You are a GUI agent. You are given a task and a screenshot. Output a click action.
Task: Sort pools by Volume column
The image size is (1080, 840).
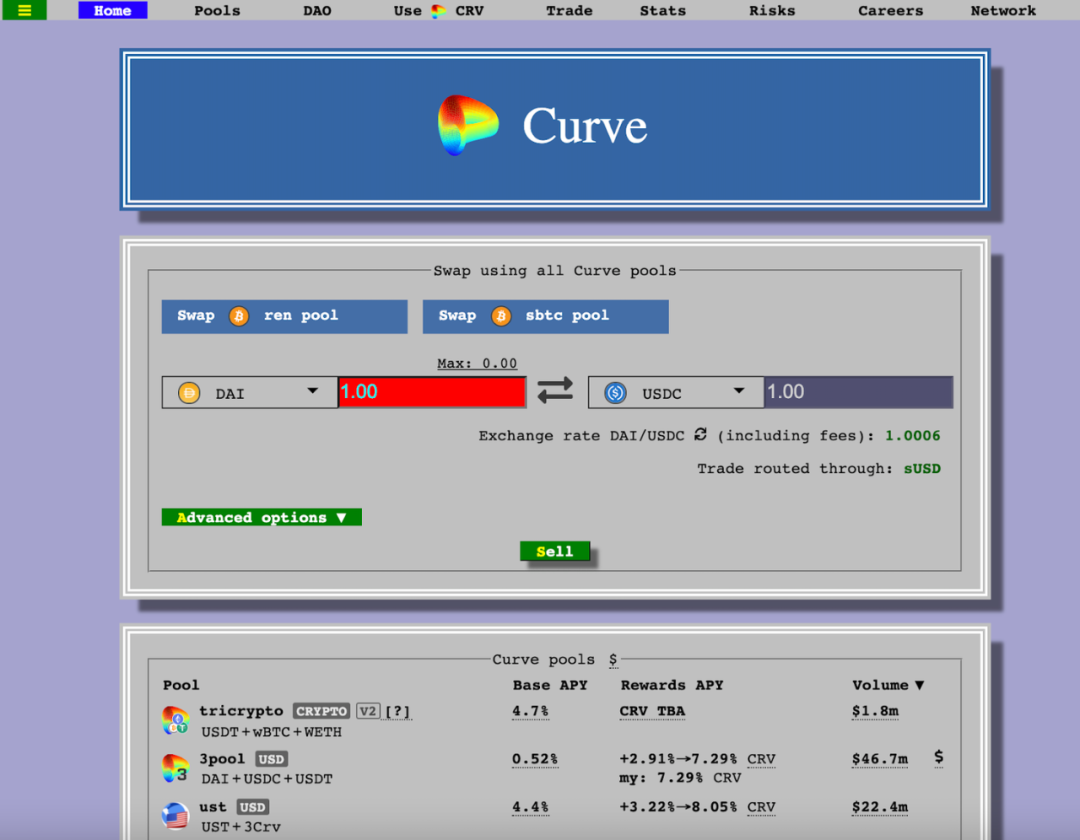[887, 685]
